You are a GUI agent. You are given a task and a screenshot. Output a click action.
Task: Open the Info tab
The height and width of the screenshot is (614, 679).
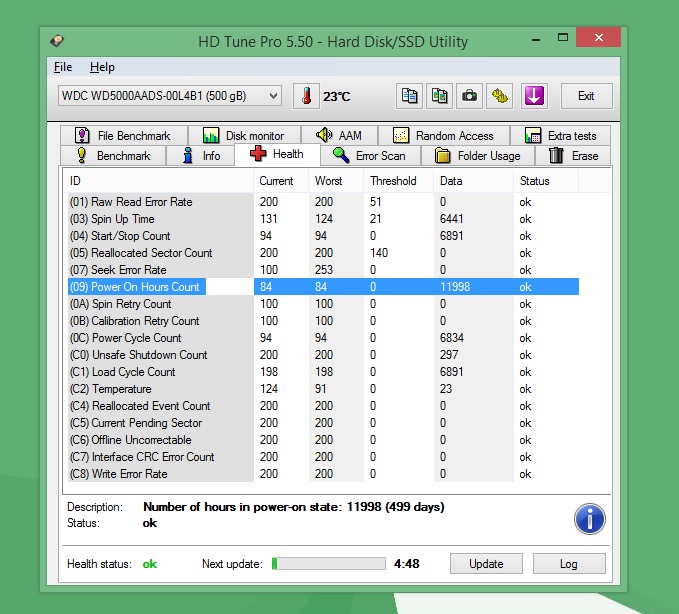click(201, 155)
